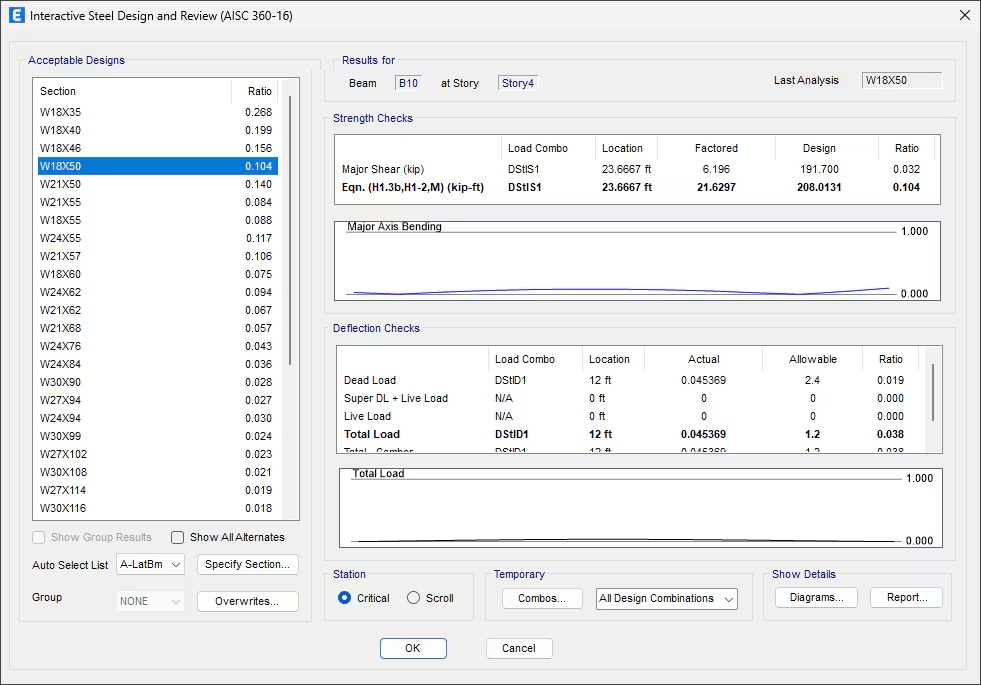Choose the Scroll station option

(414, 598)
